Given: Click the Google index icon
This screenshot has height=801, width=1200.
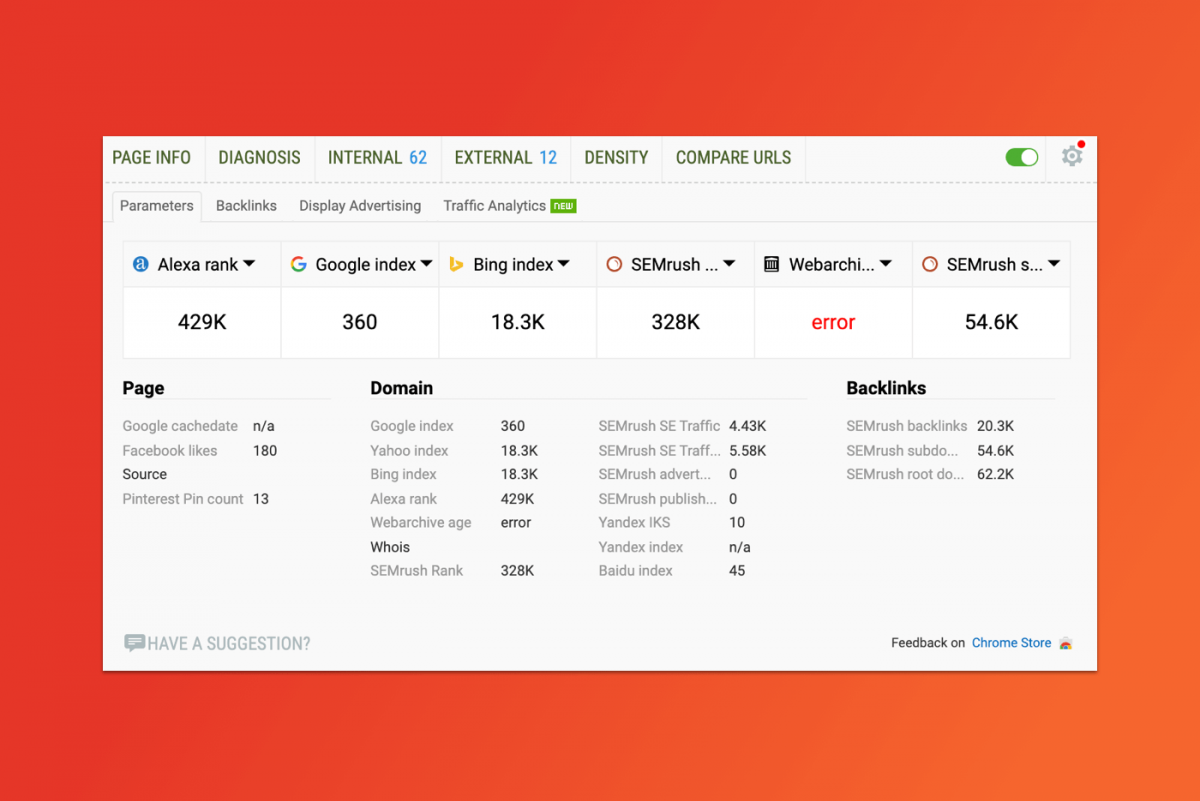Looking at the screenshot, I should (x=297, y=264).
